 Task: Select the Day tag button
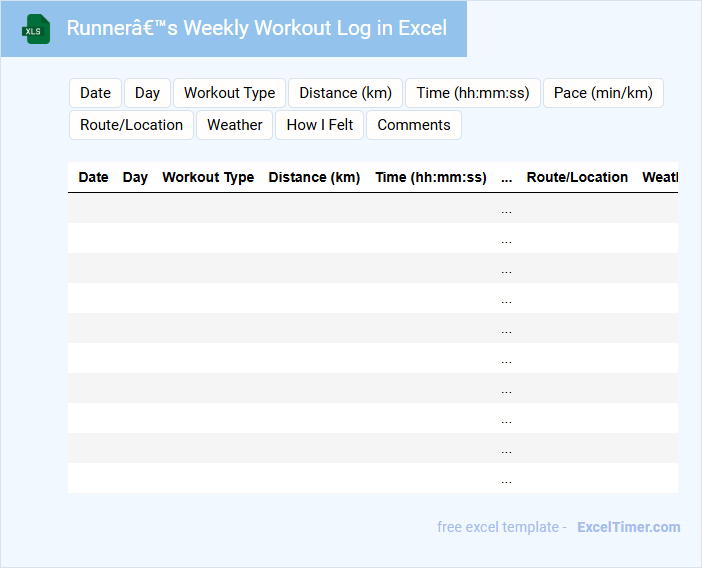point(147,93)
